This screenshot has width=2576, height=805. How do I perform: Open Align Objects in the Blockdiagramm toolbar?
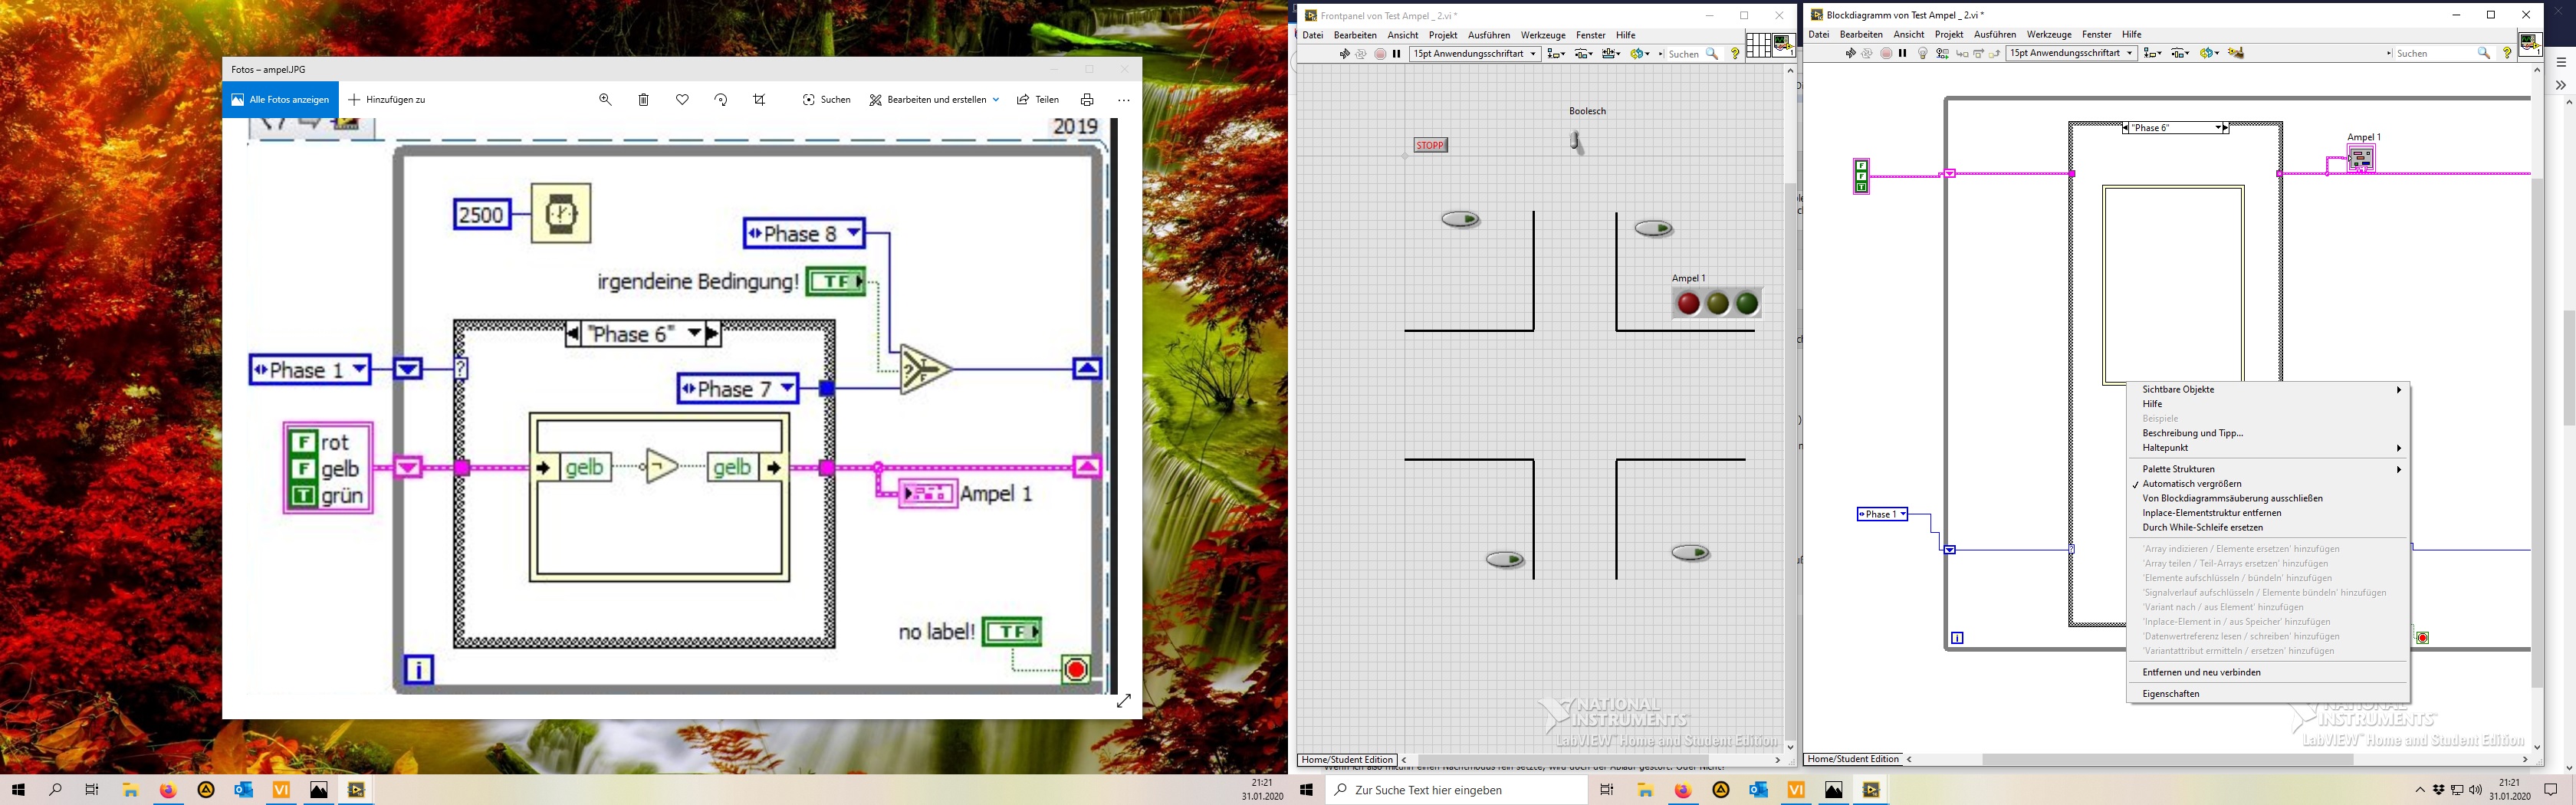click(x=2152, y=54)
